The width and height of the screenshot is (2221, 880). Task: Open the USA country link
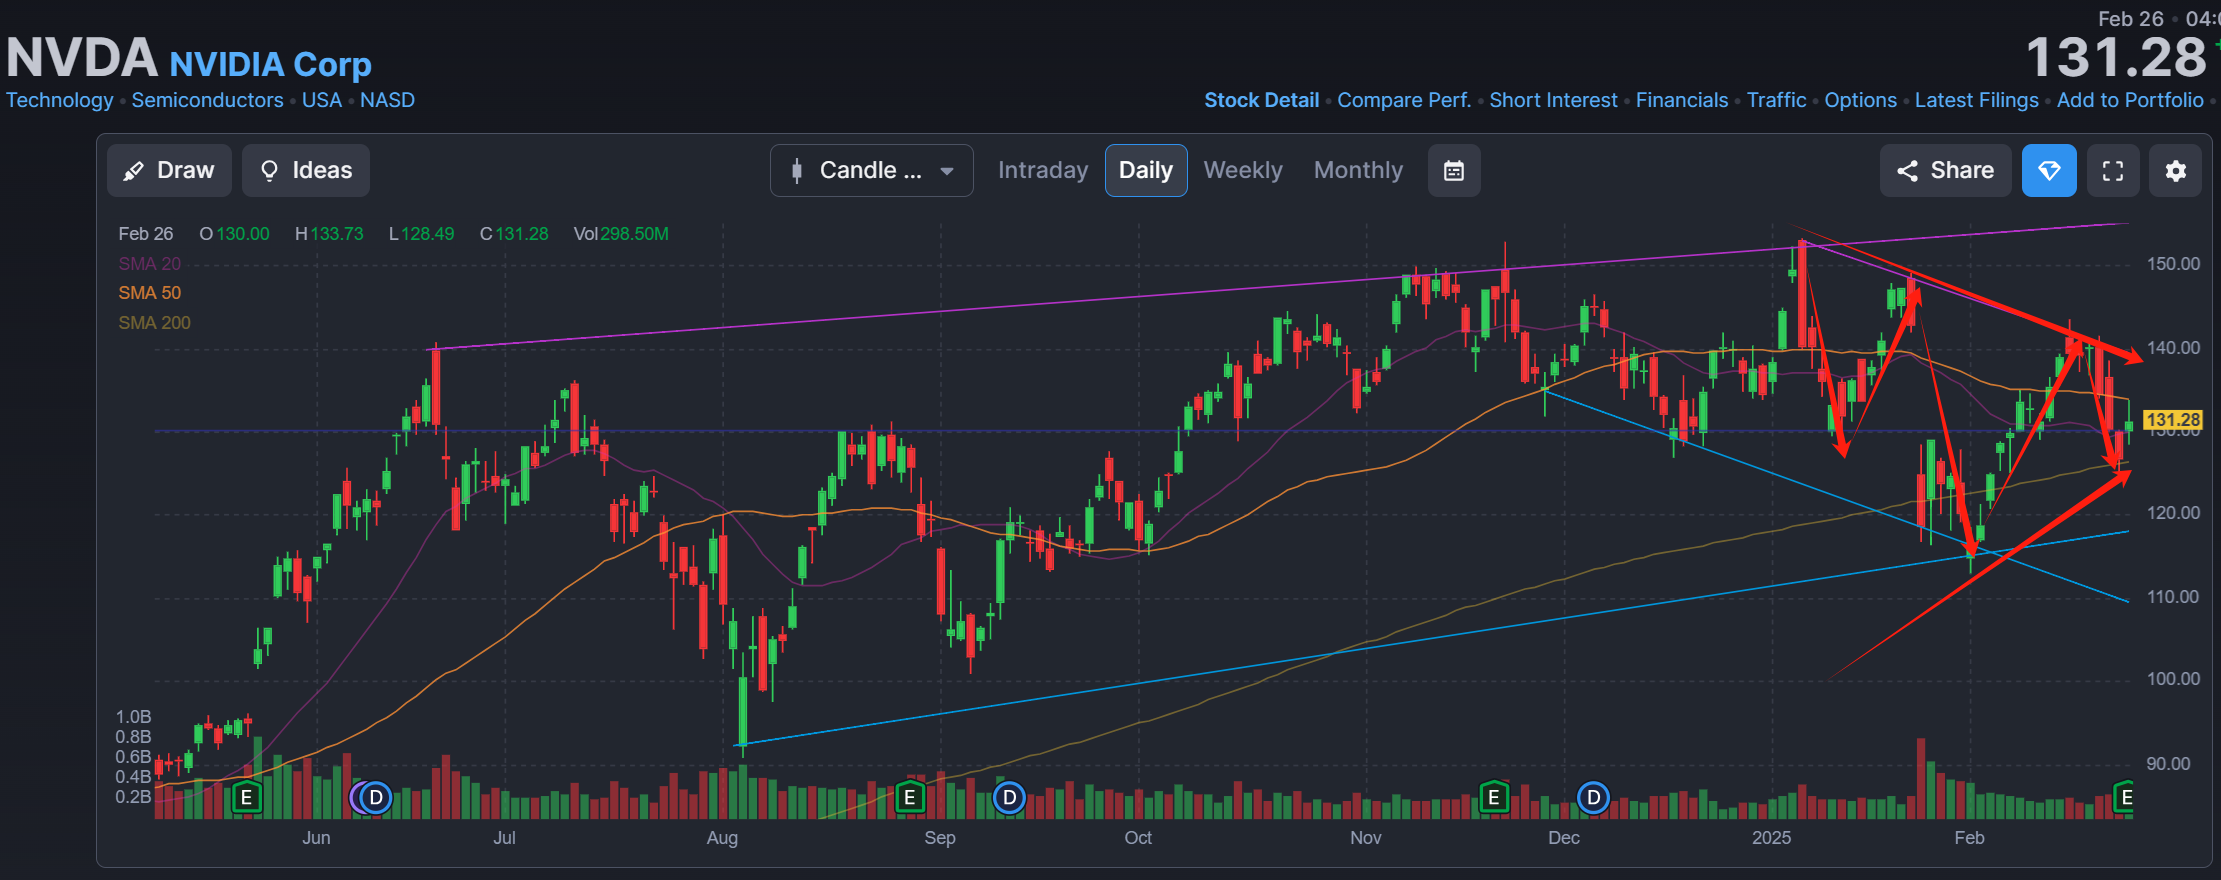tap(322, 100)
